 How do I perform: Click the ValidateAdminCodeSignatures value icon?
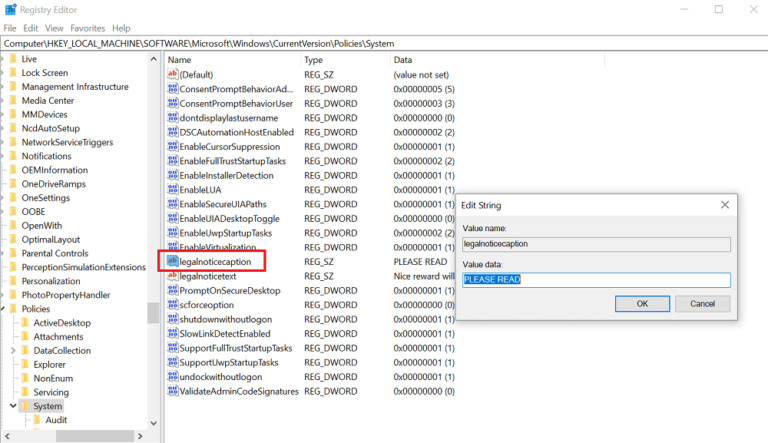[172, 391]
